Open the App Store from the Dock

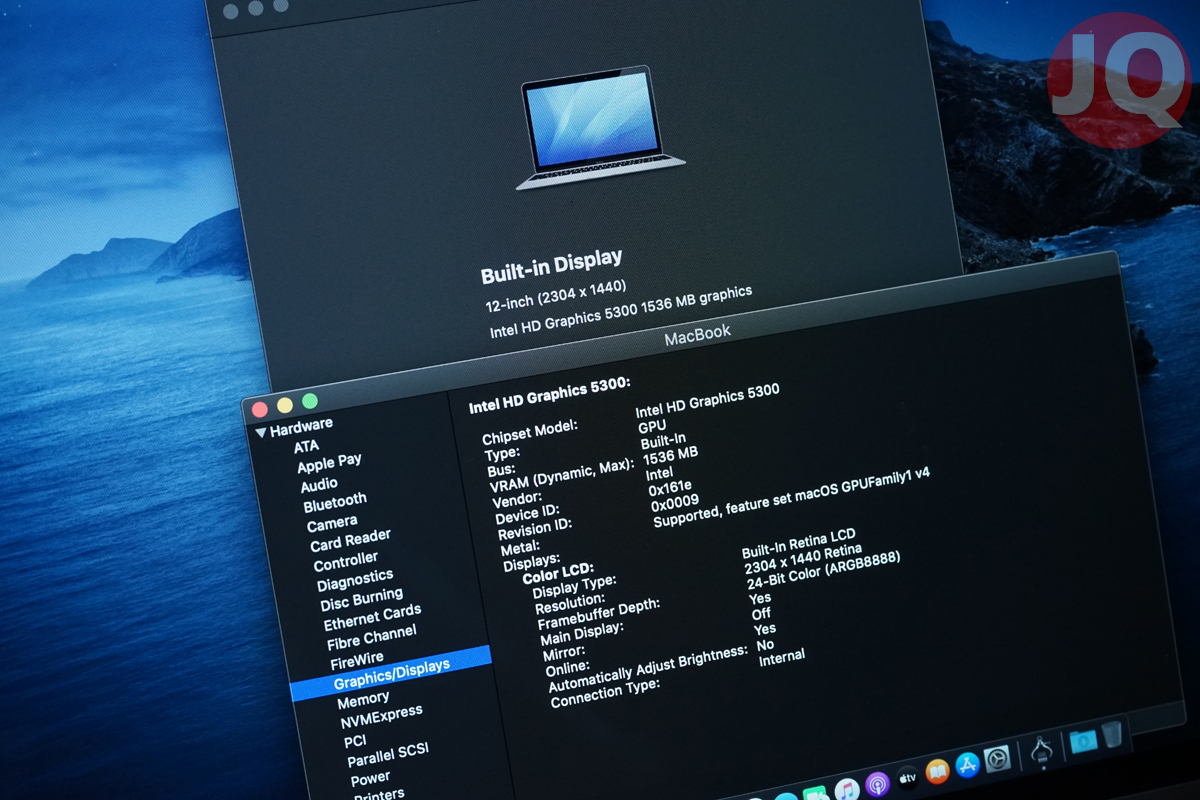click(967, 766)
